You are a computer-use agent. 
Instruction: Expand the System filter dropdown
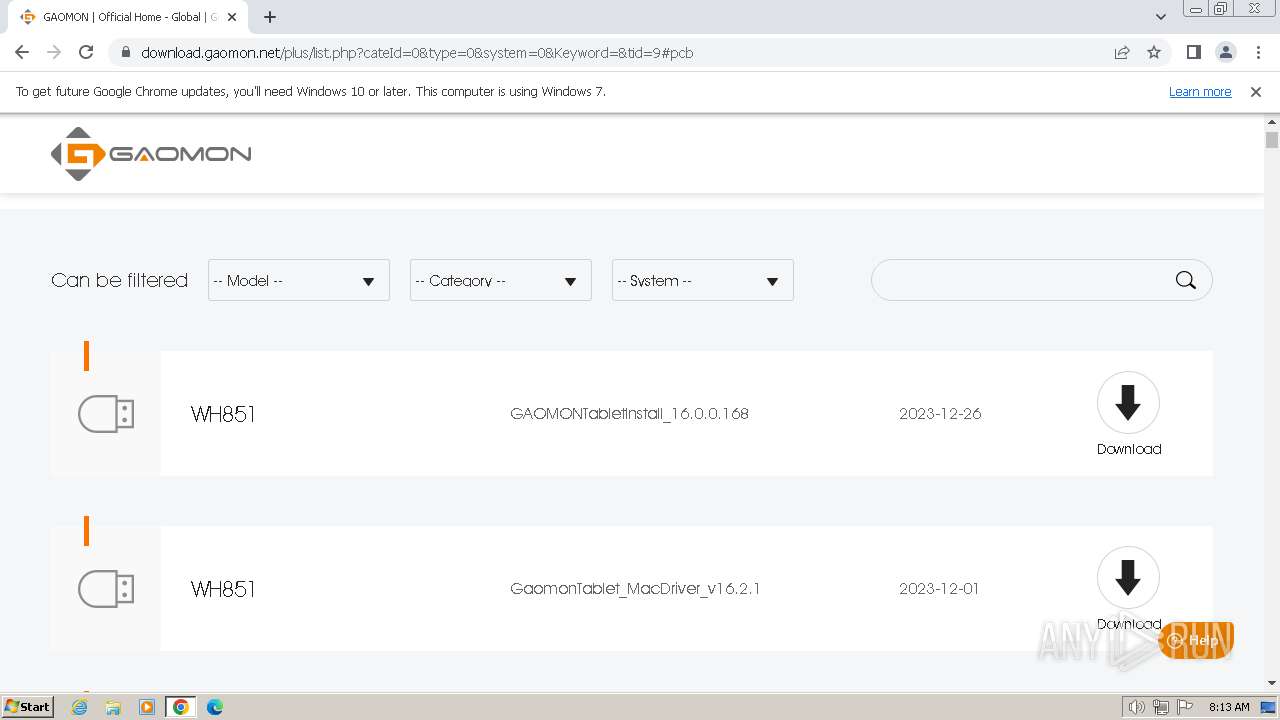coord(703,280)
